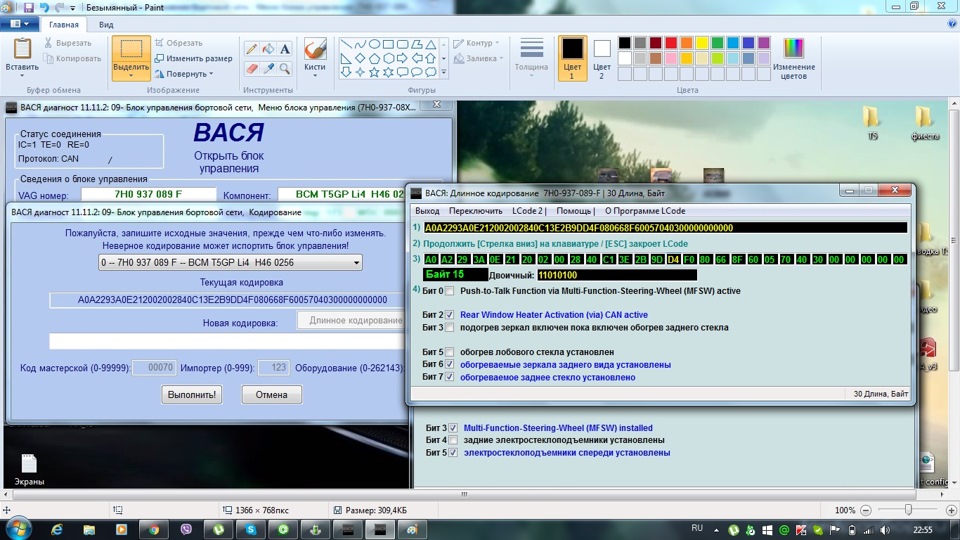Open the Переключить menu in LCode
The width and height of the screenshot is (960, 540).
pos(475,211)
